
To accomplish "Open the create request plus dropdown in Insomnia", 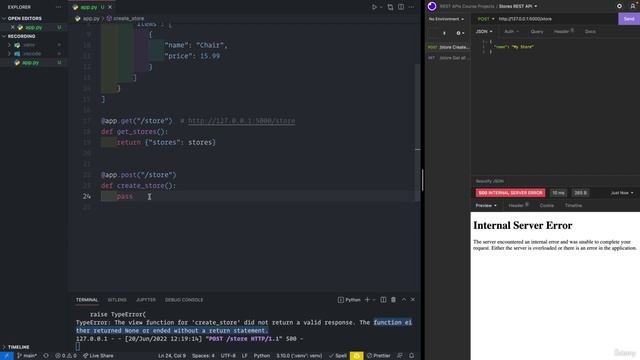I will pos(460,33).
